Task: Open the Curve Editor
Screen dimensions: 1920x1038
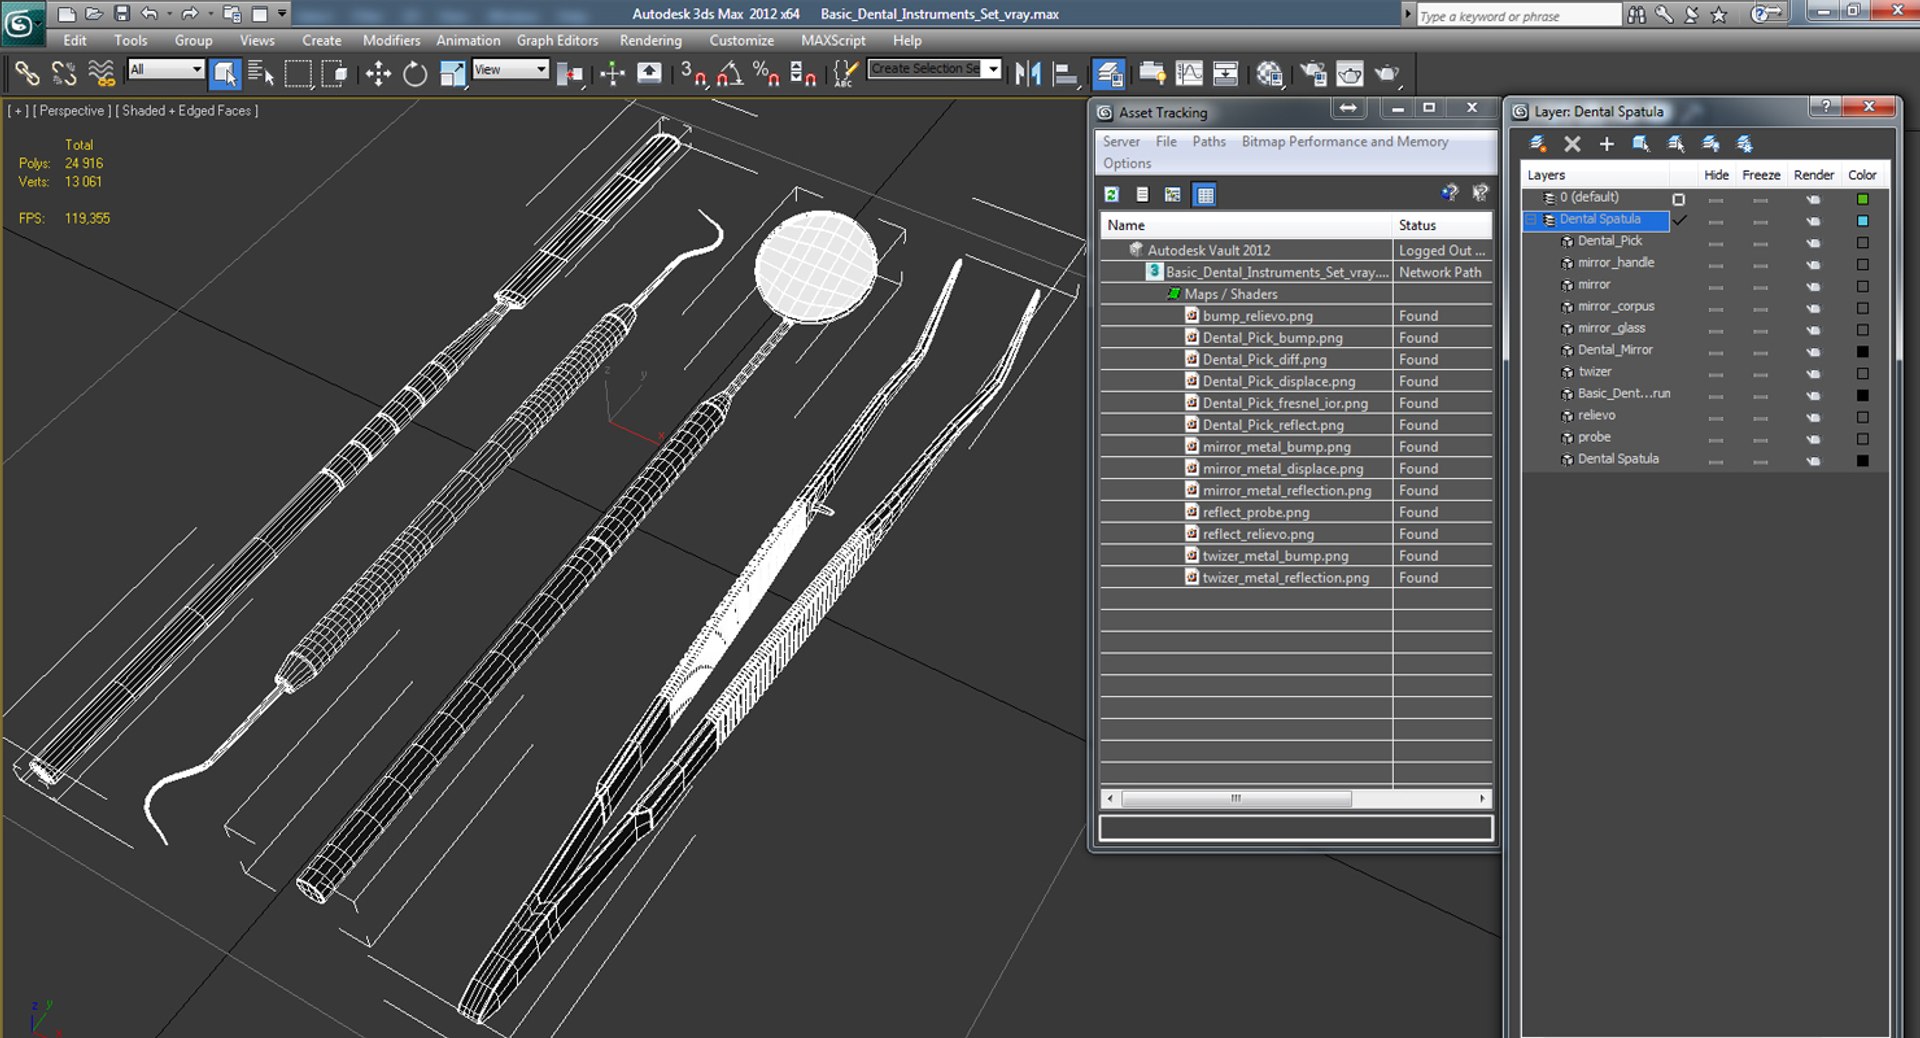Action: pos(1189,73)
